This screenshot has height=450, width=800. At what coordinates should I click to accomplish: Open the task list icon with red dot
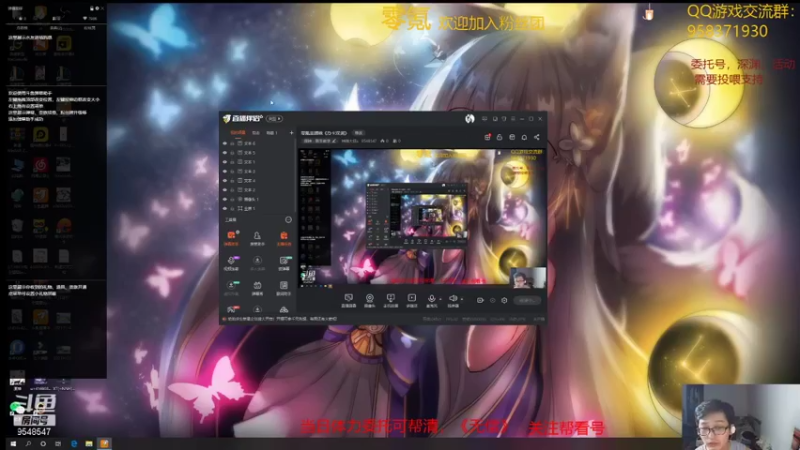487,137
